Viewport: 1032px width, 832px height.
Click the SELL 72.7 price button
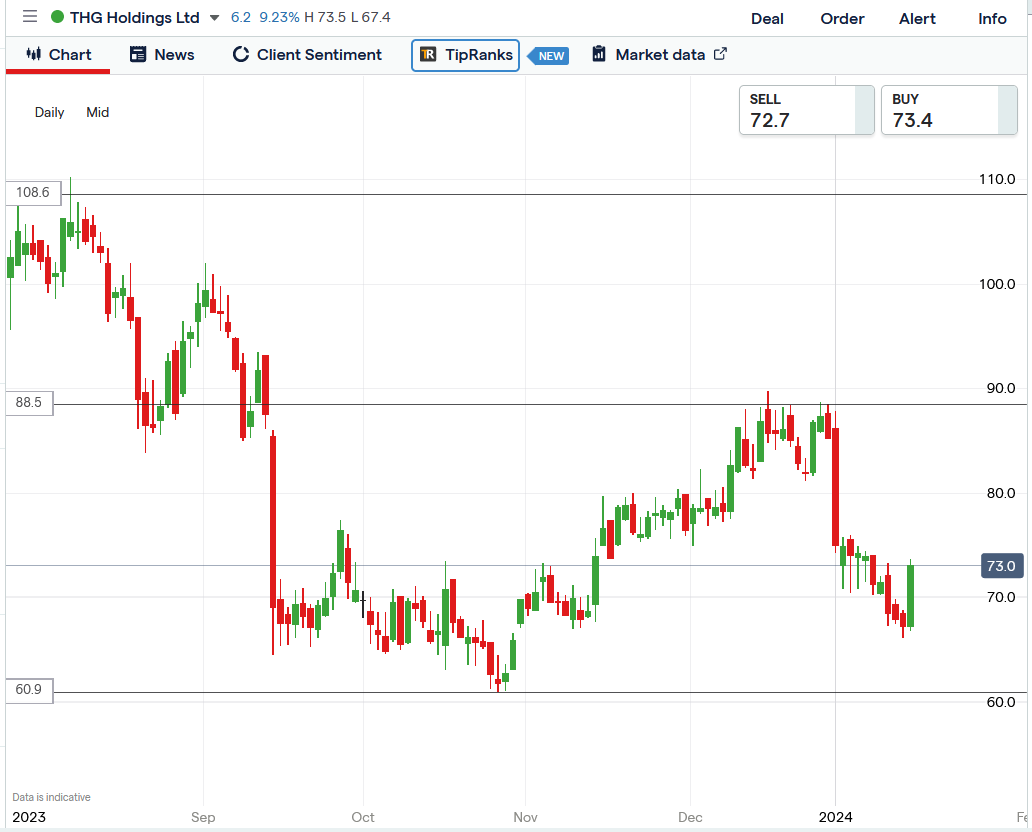[806, 111]
